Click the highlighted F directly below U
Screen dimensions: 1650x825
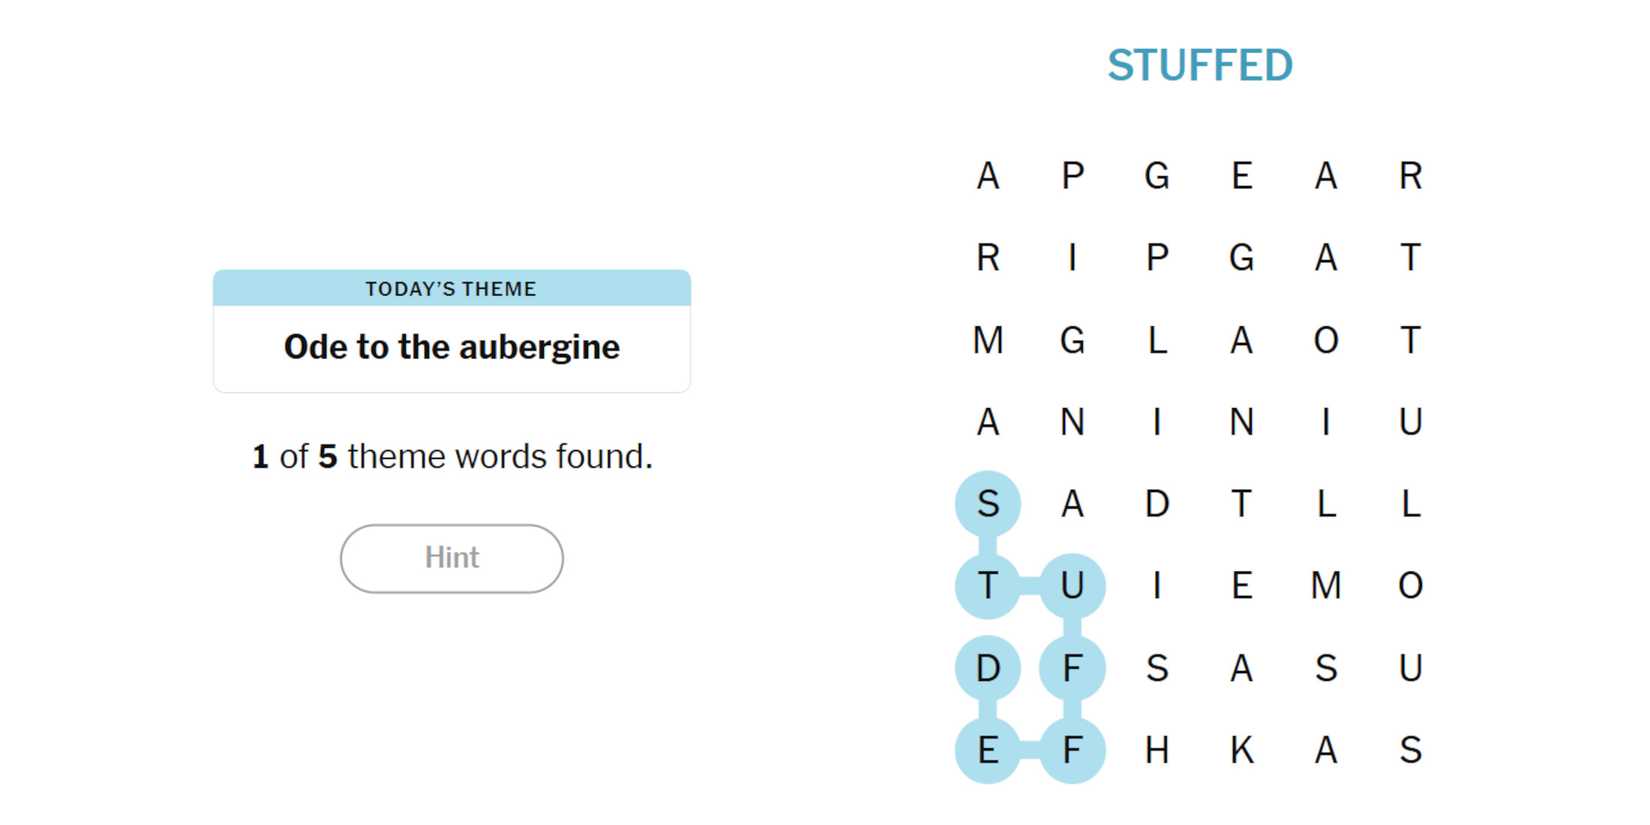(1072, 668)
